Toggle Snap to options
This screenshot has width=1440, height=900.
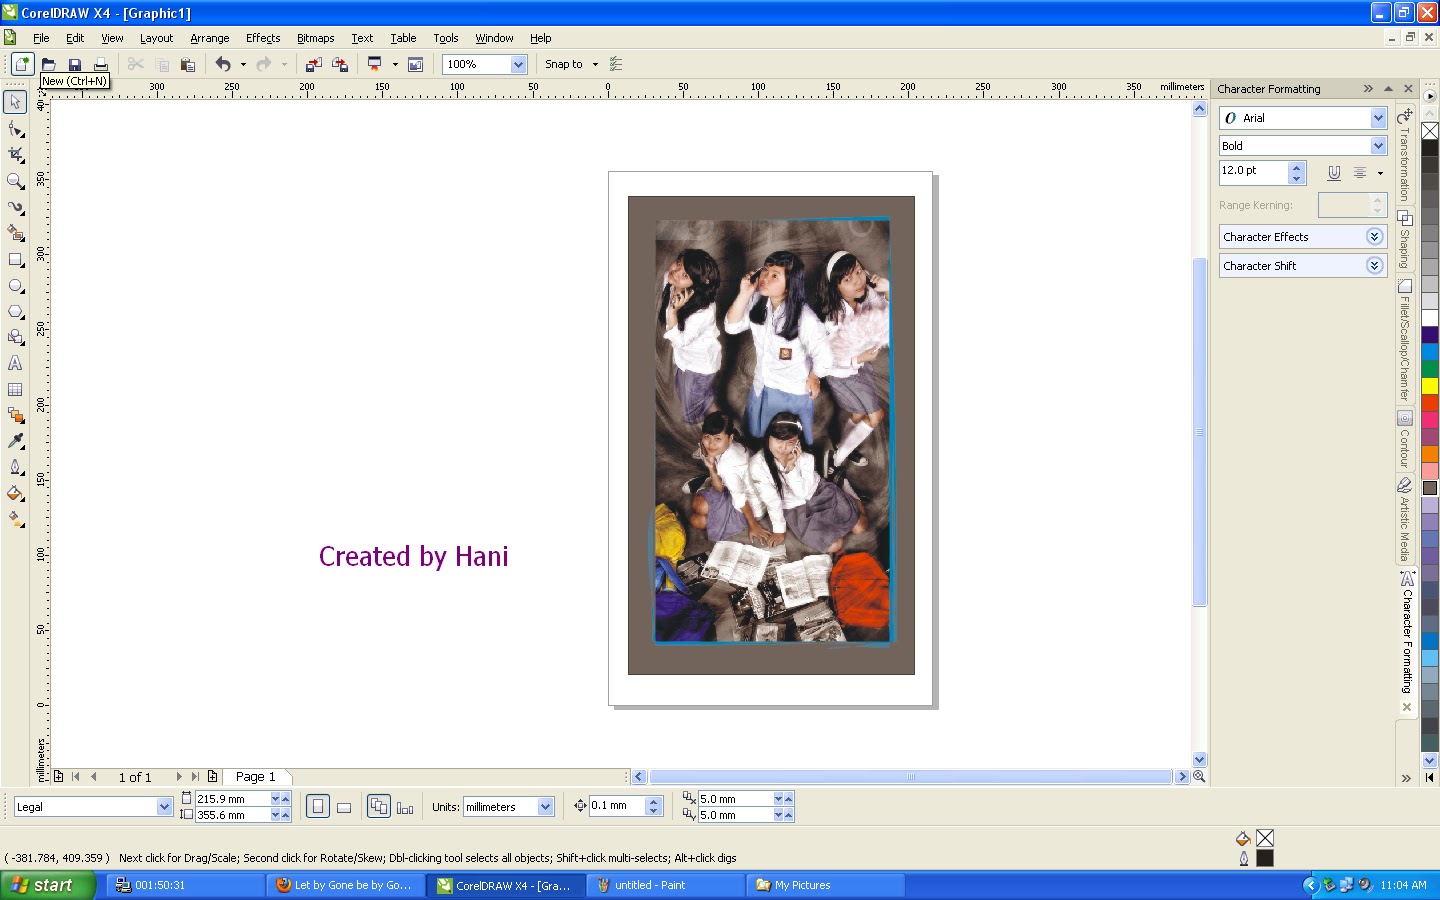coord(563,64)
